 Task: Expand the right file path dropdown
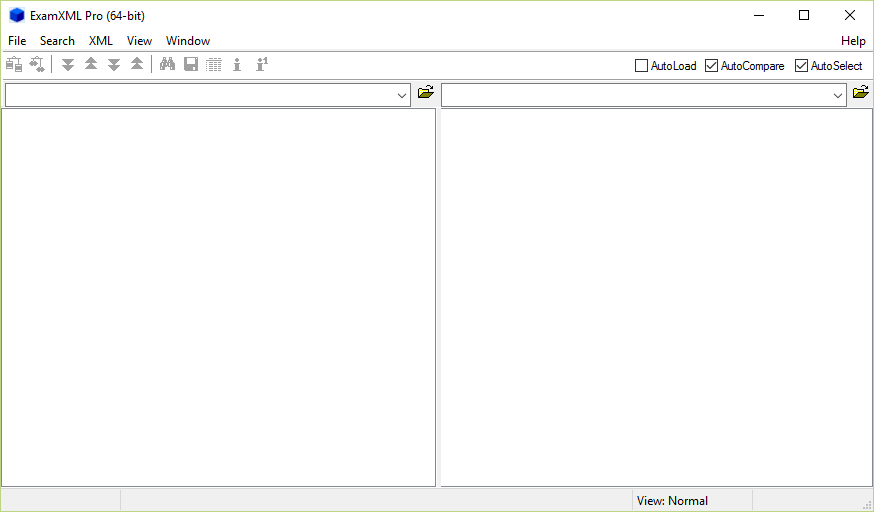click(837, 95)
